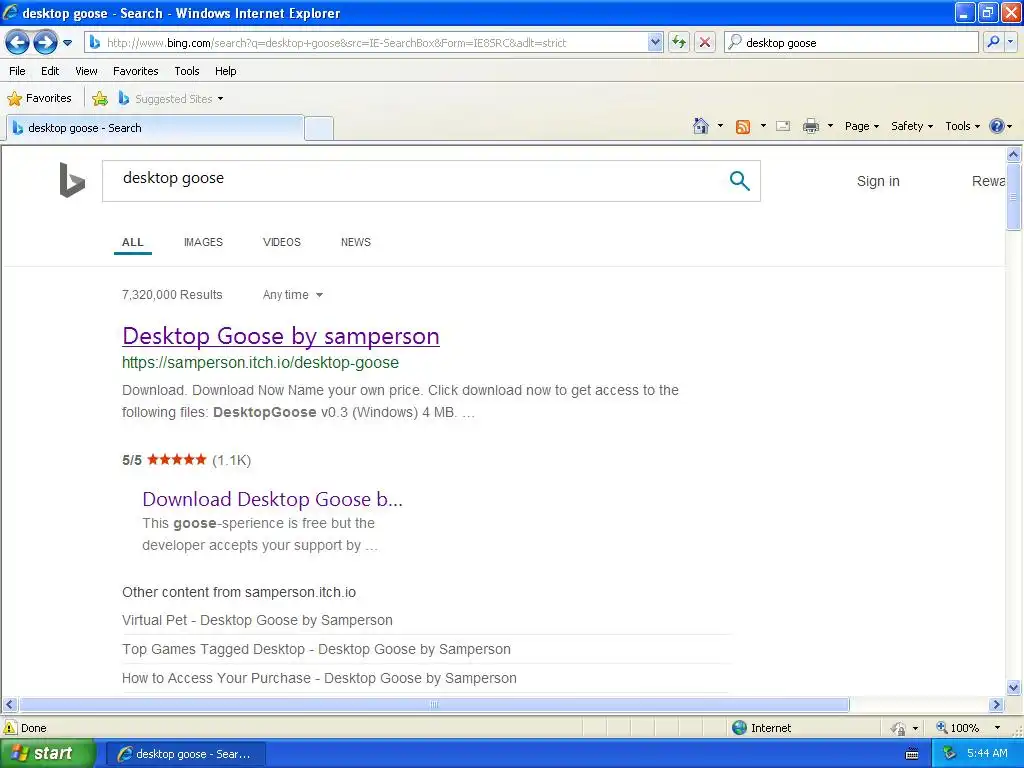Run IE toolbar search magnifier button
Screen dimensions: 1024x768
pos(993,42)
